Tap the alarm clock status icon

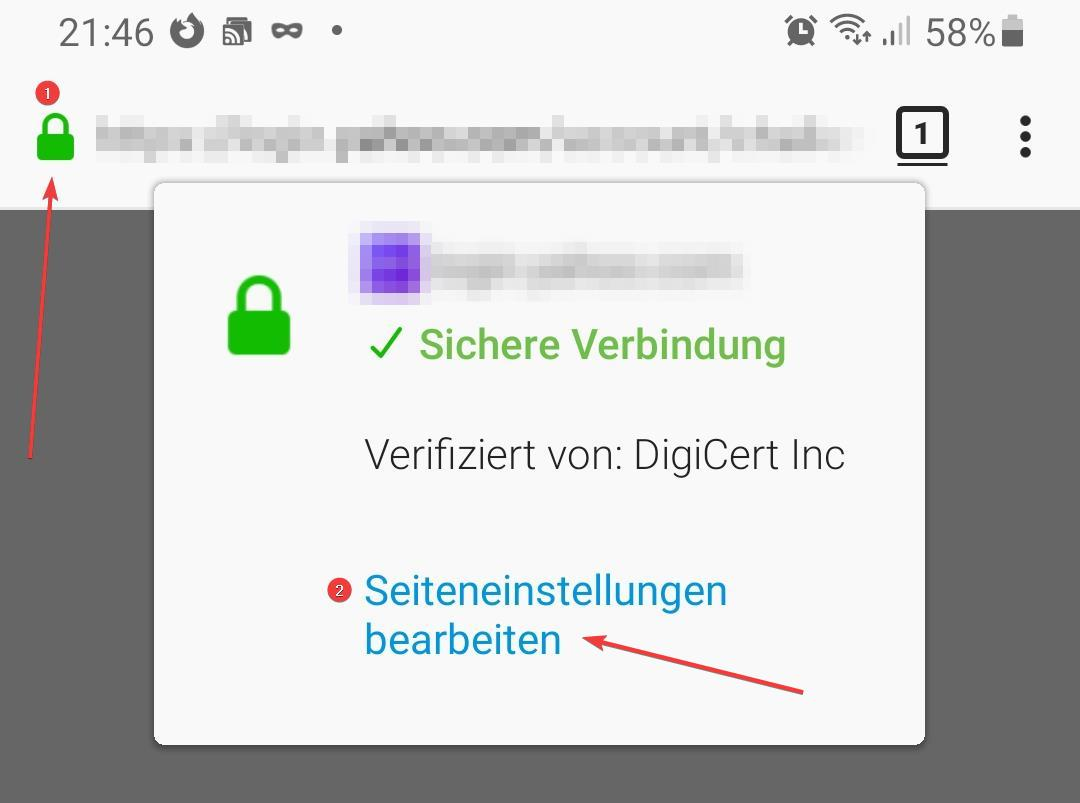(800, 30)
